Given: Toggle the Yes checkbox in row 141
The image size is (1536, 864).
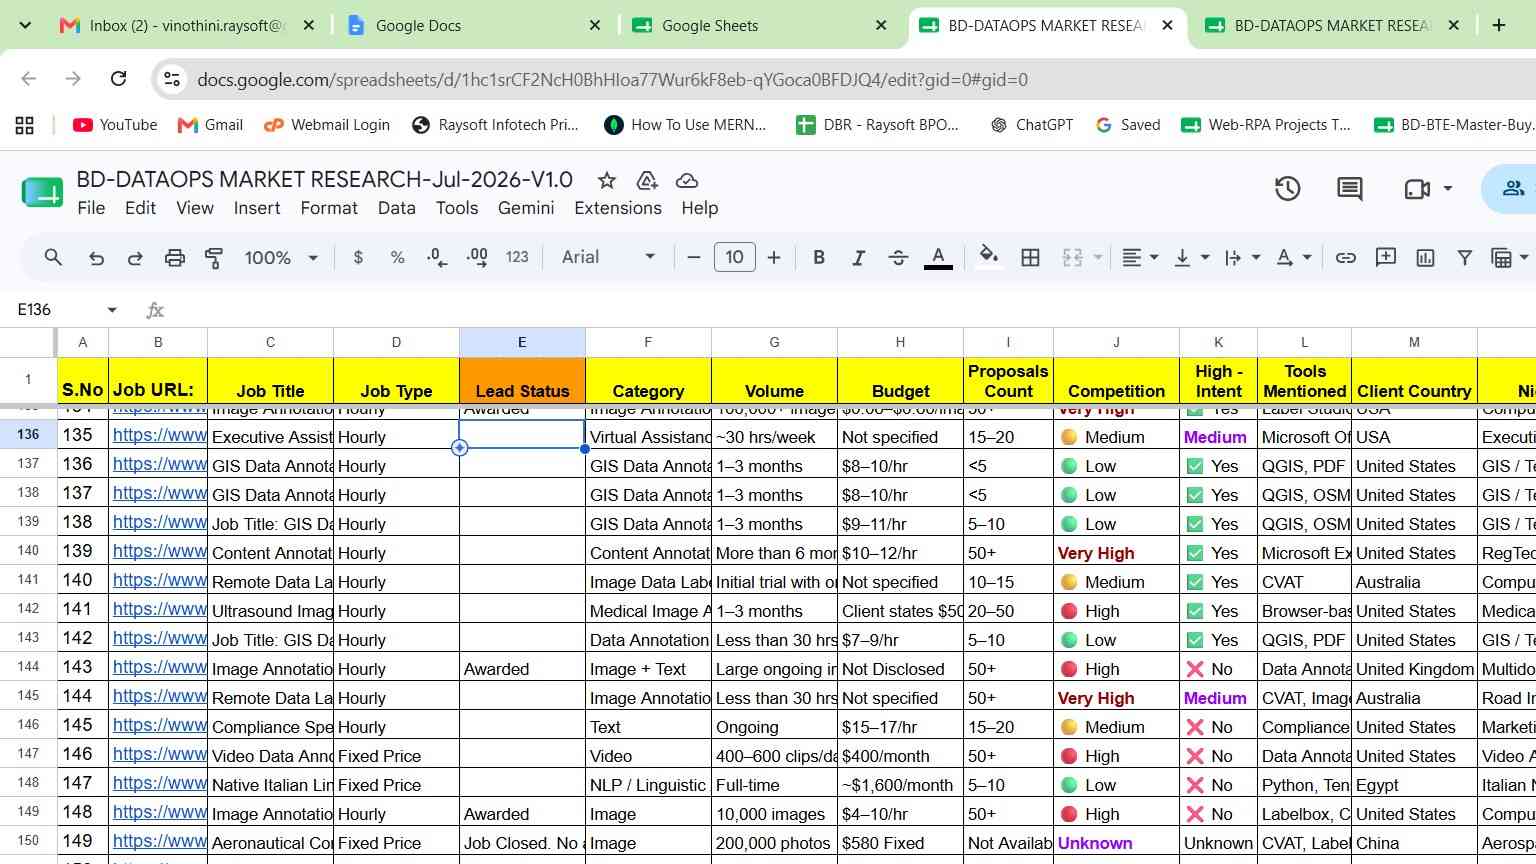Looking at the screenshot, I should [1194, 582].
